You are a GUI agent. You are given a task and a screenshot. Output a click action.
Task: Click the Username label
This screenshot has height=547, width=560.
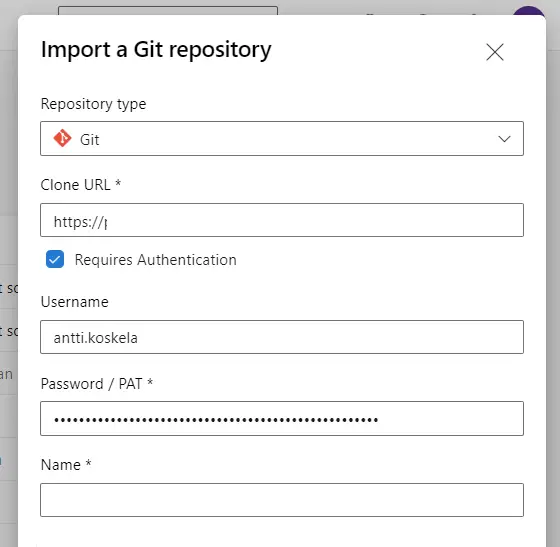click(x=75, y=302)
